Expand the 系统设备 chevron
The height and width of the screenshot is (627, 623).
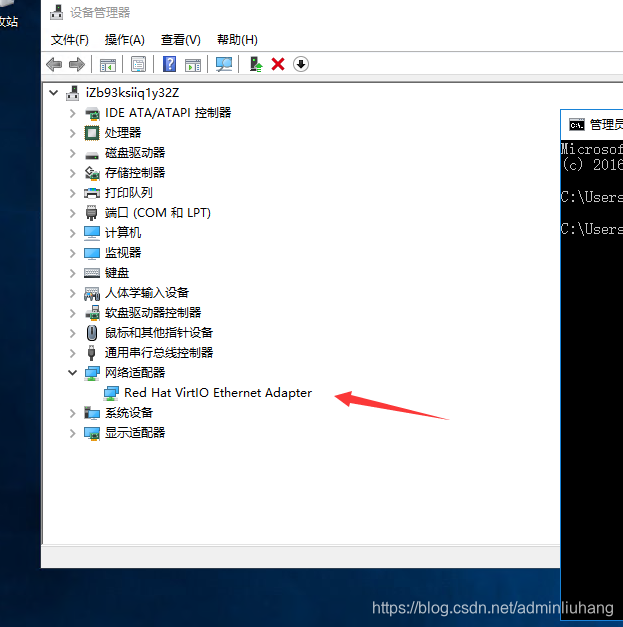click(72, 413)
